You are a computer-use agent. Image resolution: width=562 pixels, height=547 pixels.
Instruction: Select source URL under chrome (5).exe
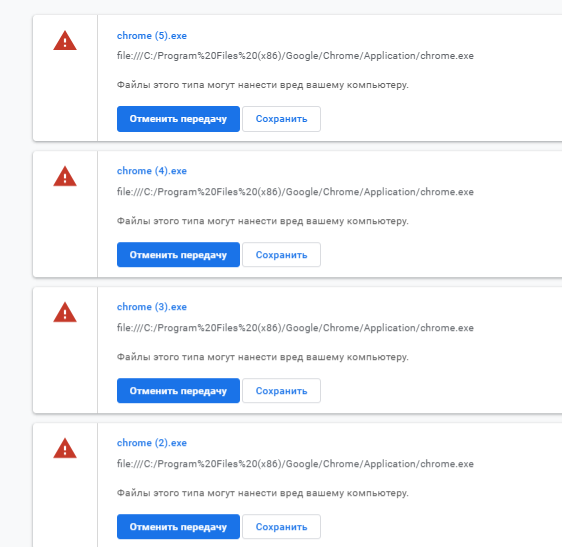click(295, 56)
